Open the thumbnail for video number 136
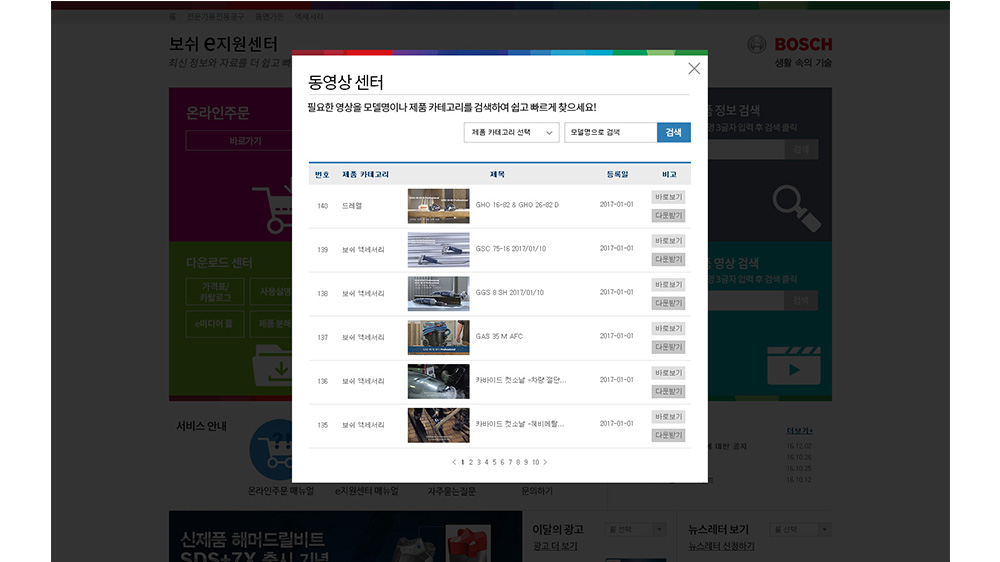Viewport: 1000px width, 562px height. click(x=438, y=381)
